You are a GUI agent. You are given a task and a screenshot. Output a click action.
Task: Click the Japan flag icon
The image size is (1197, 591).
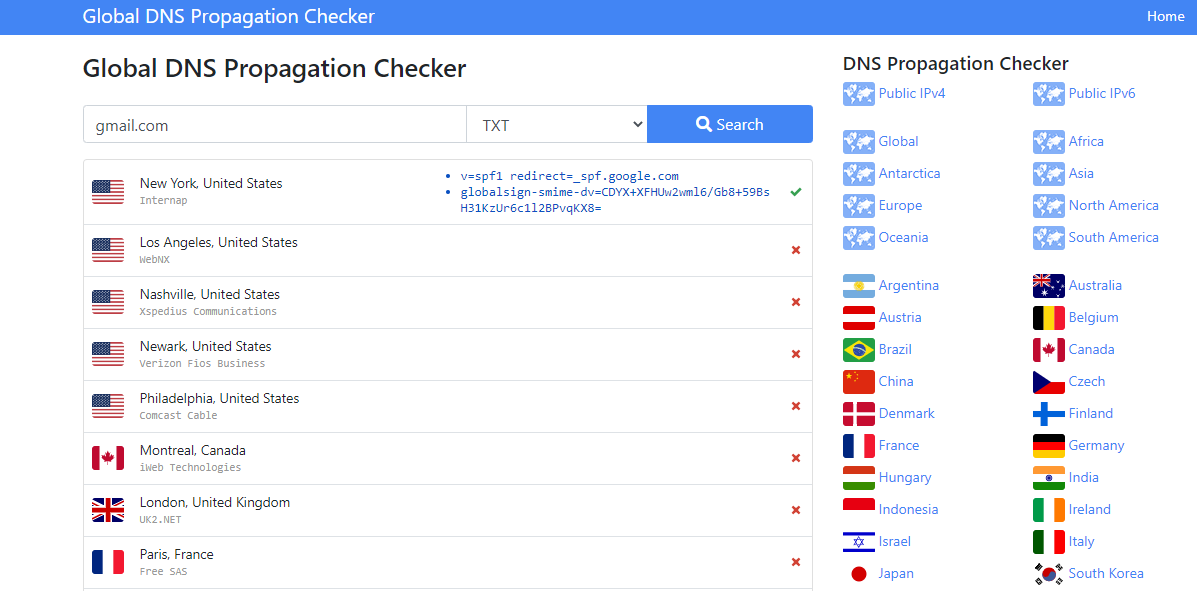coord(858,573)
